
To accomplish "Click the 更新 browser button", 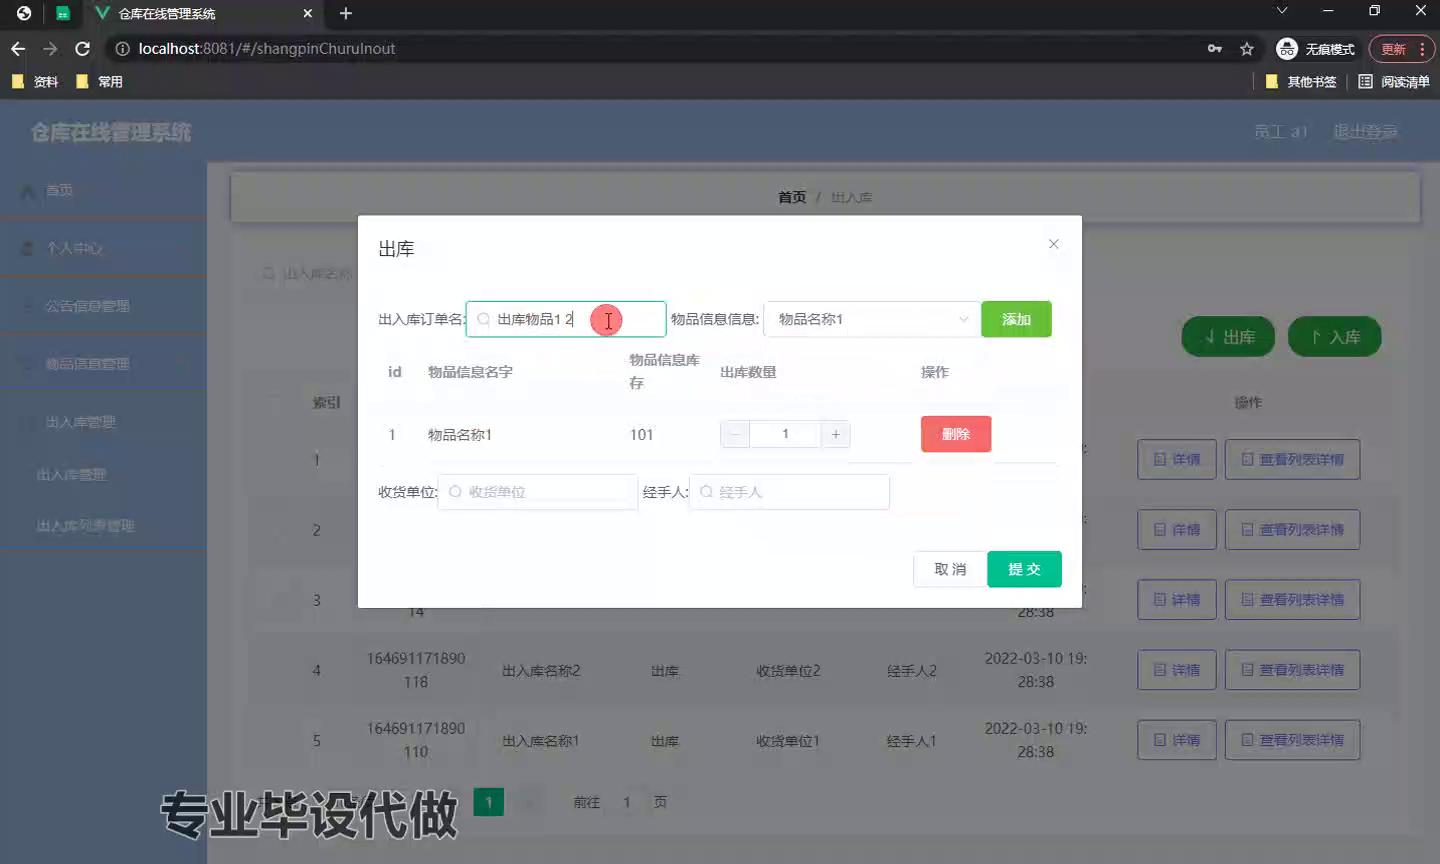I will (1402, 49).
